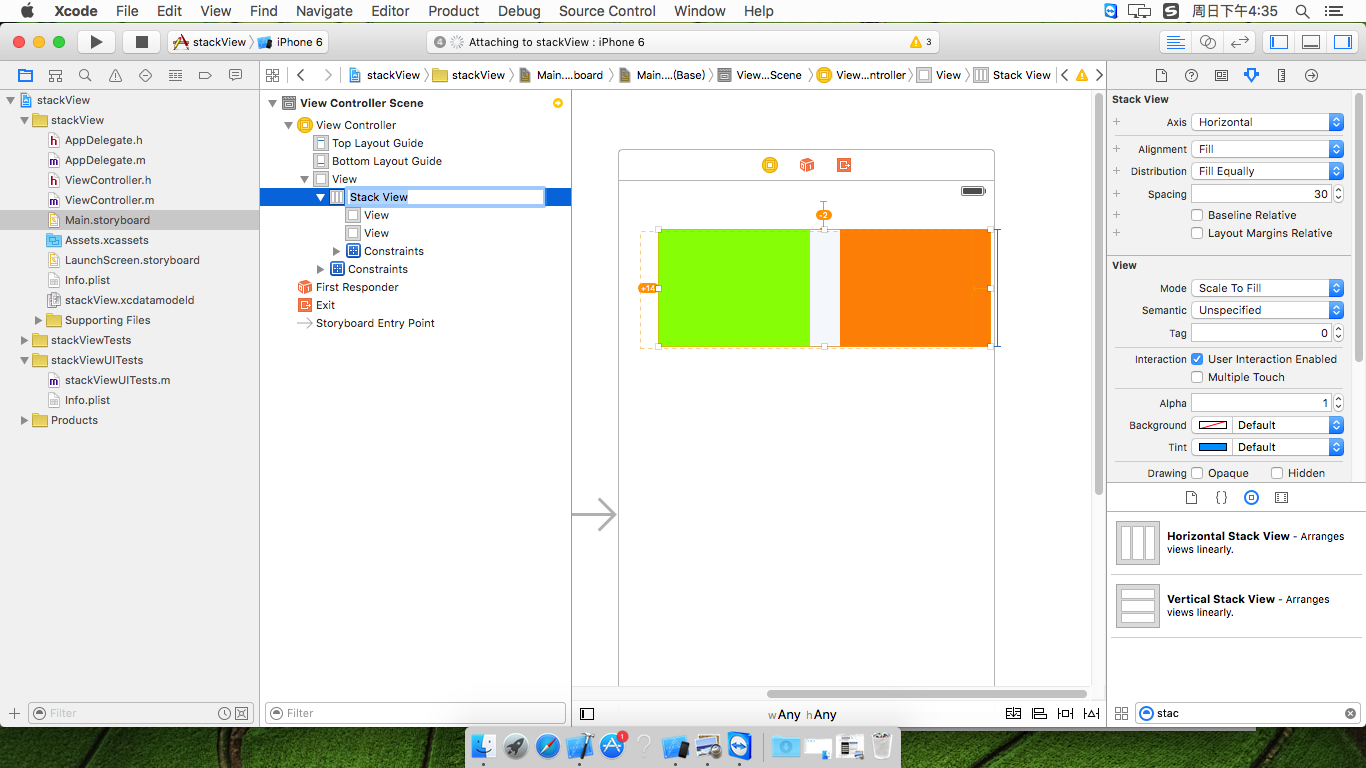Open the wAny hAny size class control
Viewport: 1366px width, 768px height.
coord(802,714)
